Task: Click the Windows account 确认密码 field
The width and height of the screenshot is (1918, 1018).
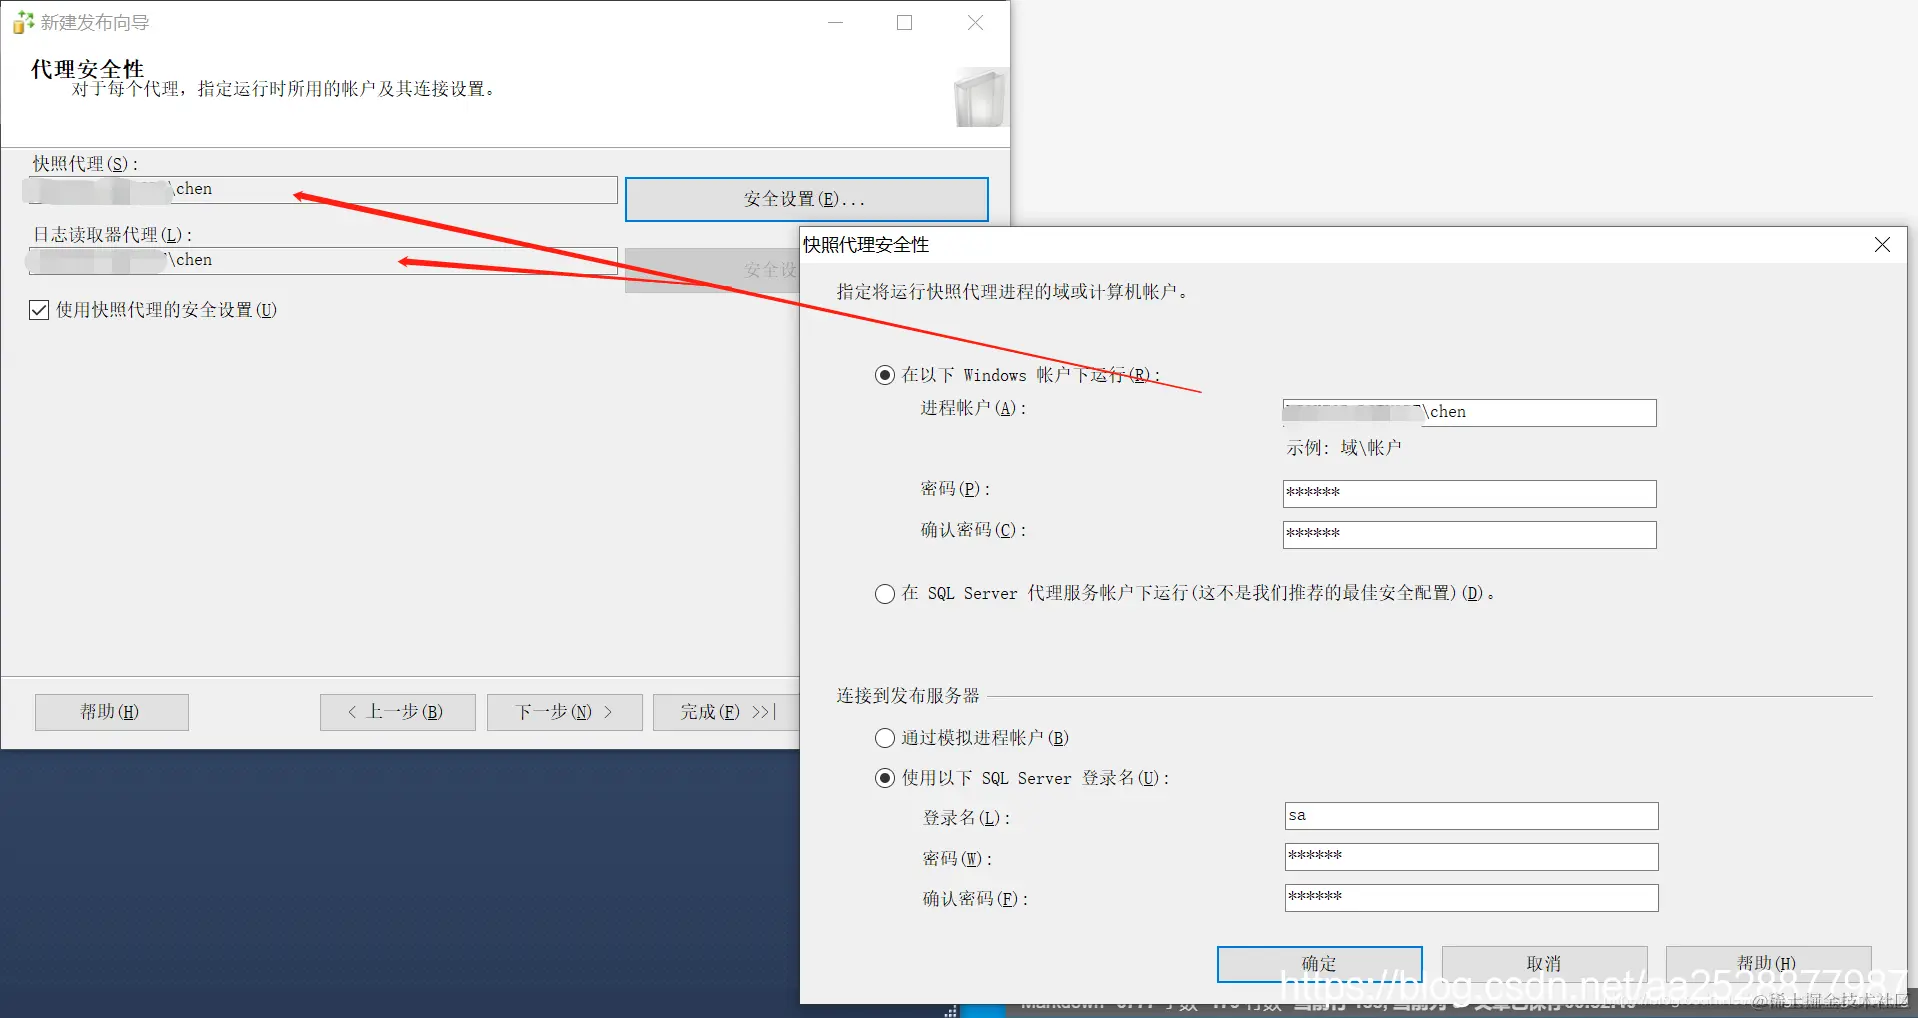Action: click(x=1469, y=535)
